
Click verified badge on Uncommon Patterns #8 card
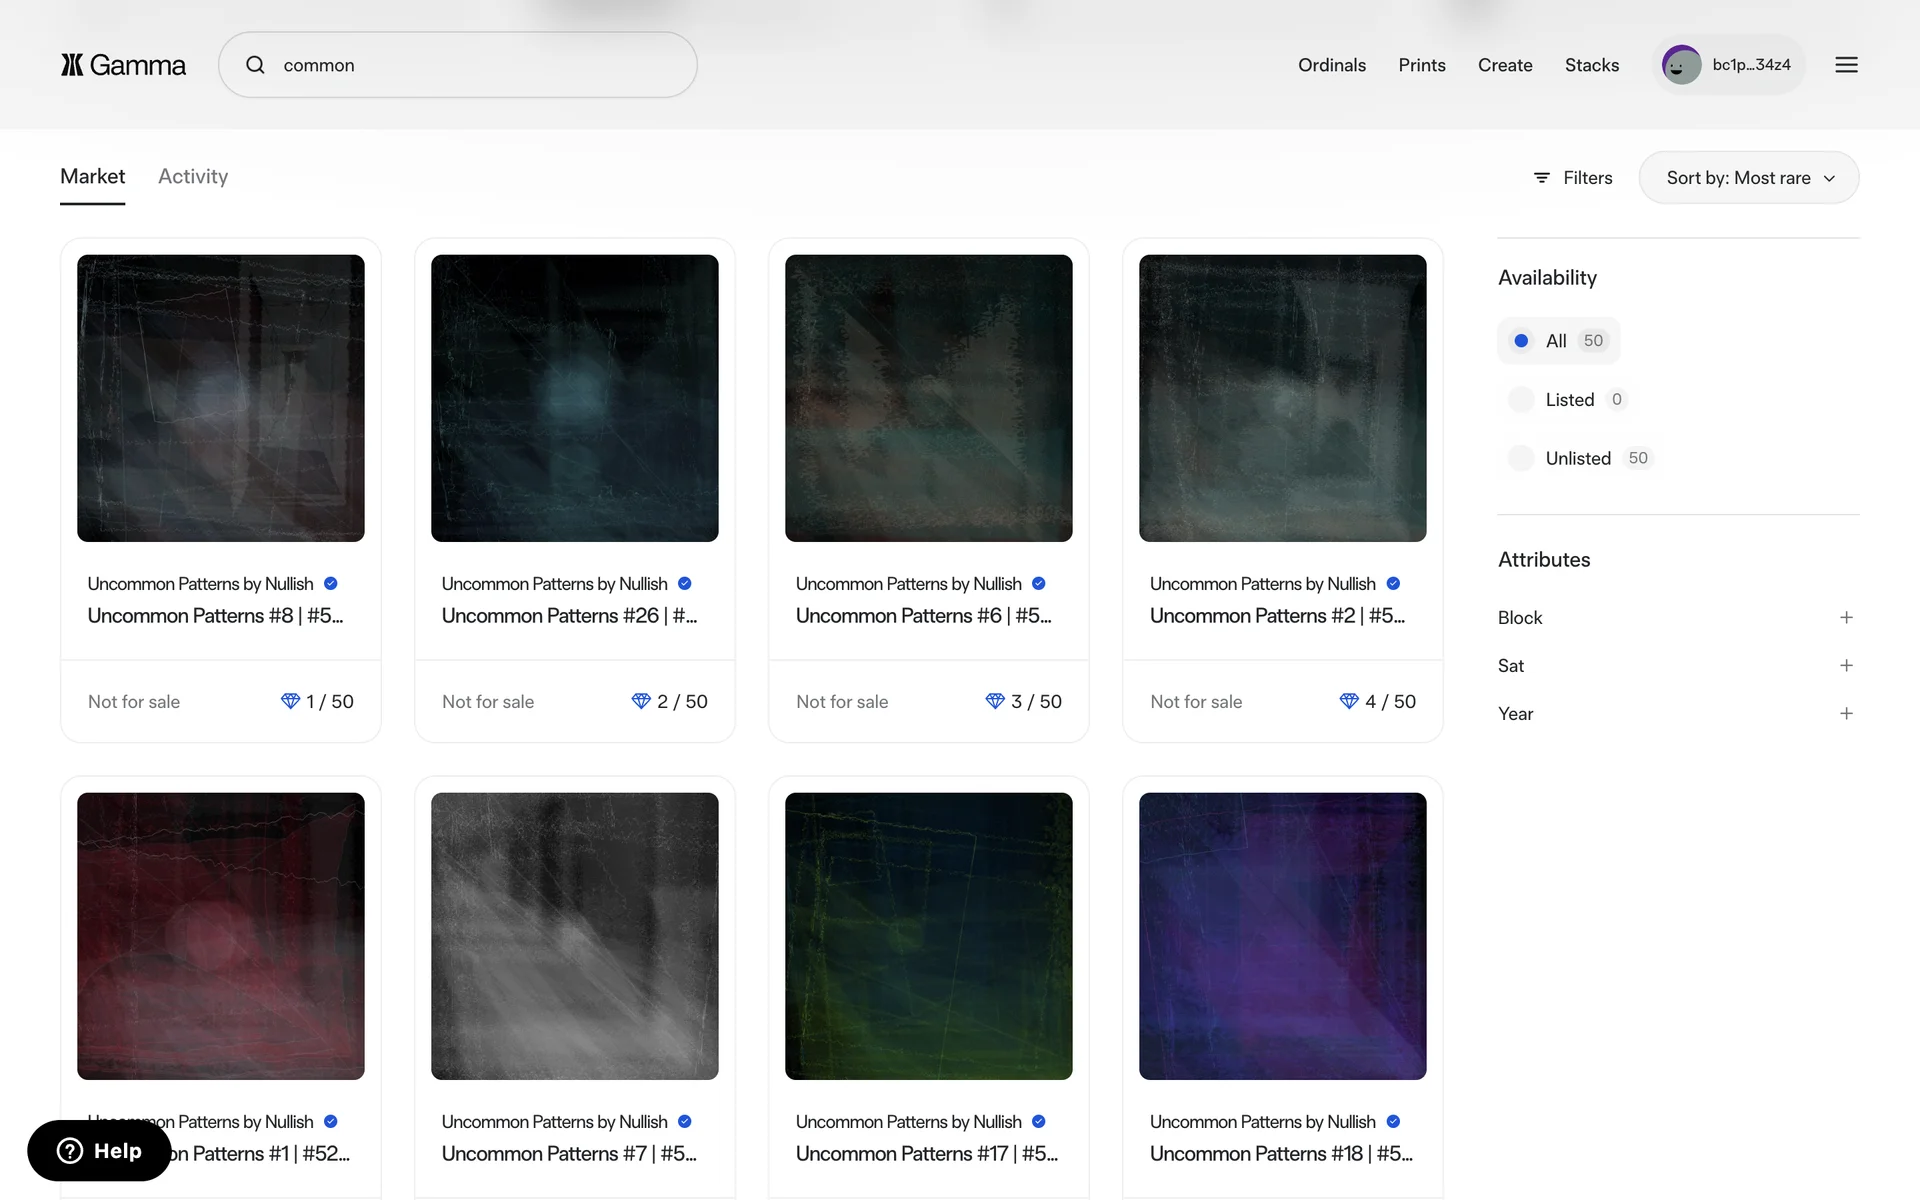(331, 584)
